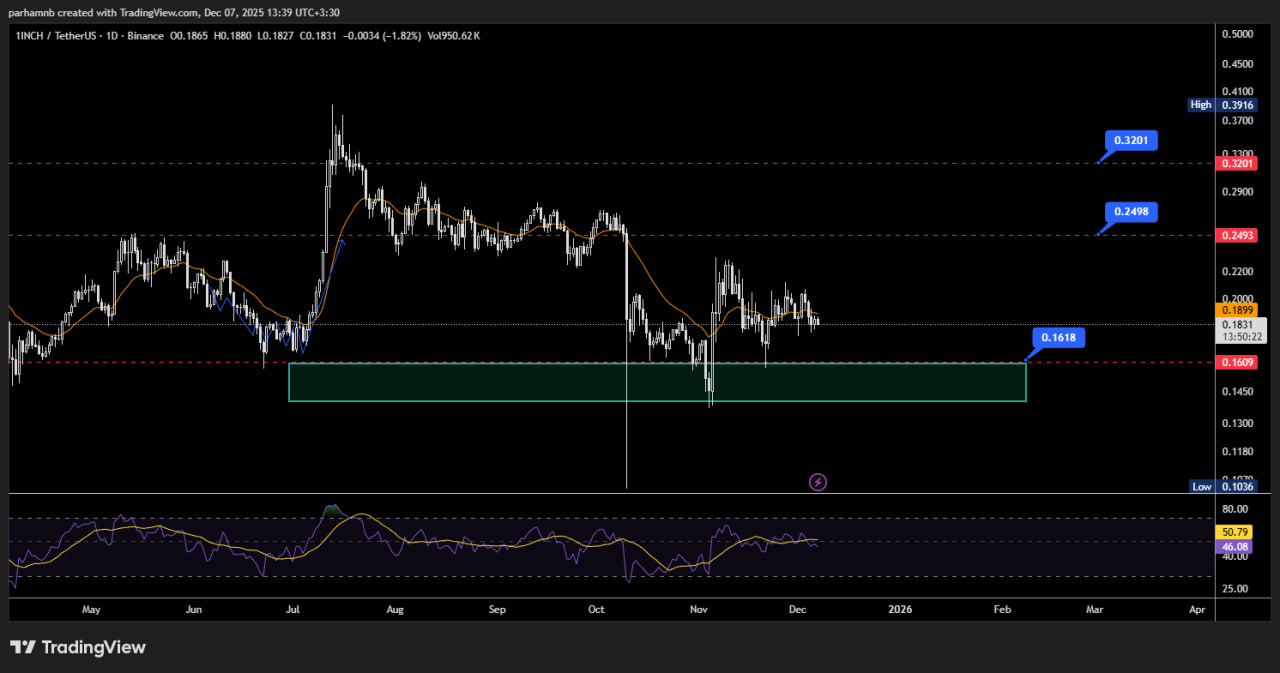Image resolution: width=1280 pixels, height=673 pixels.
Task: Click the 2026 label on time axis
Action: point(901,609)
